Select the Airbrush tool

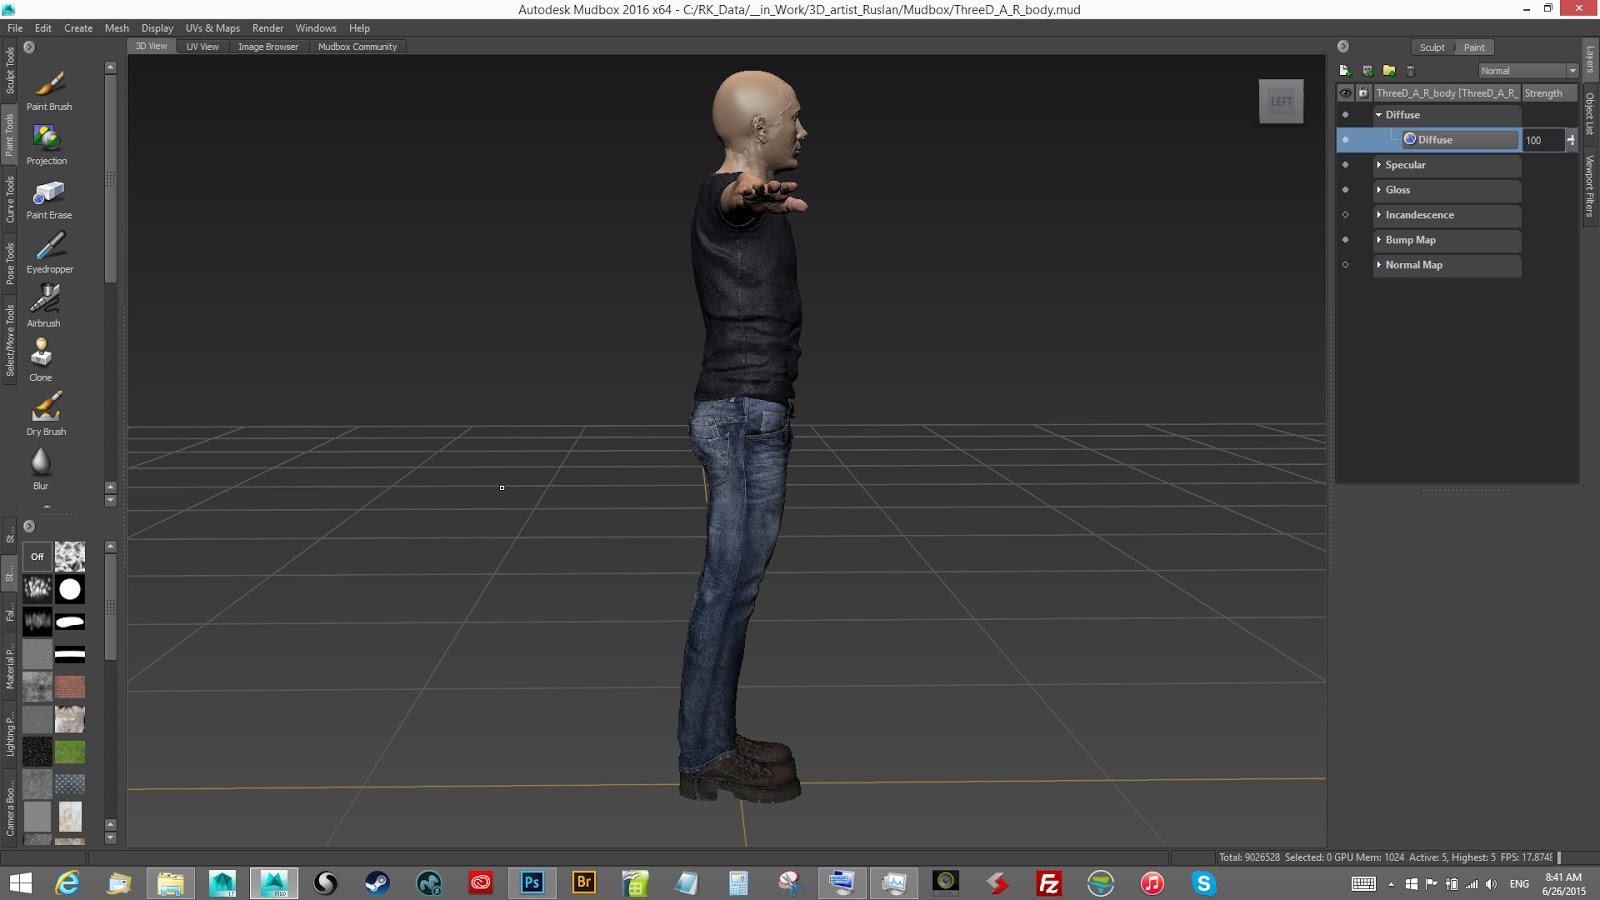(x=44, y=306)
